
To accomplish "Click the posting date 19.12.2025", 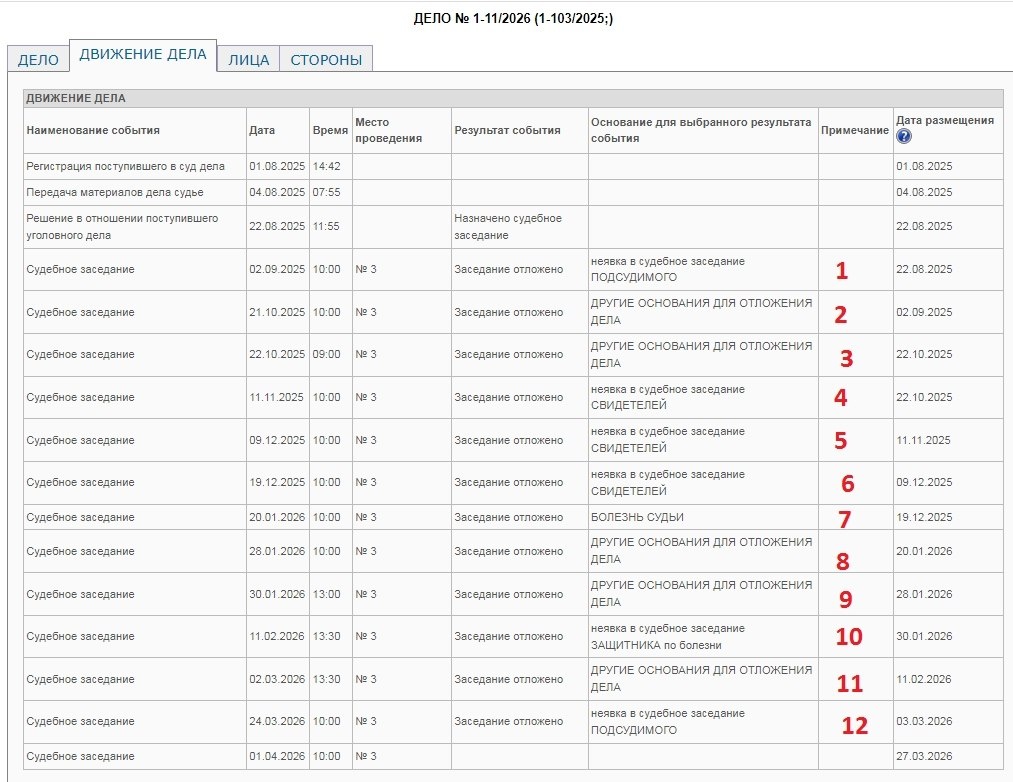I will [x=924, y=517].
